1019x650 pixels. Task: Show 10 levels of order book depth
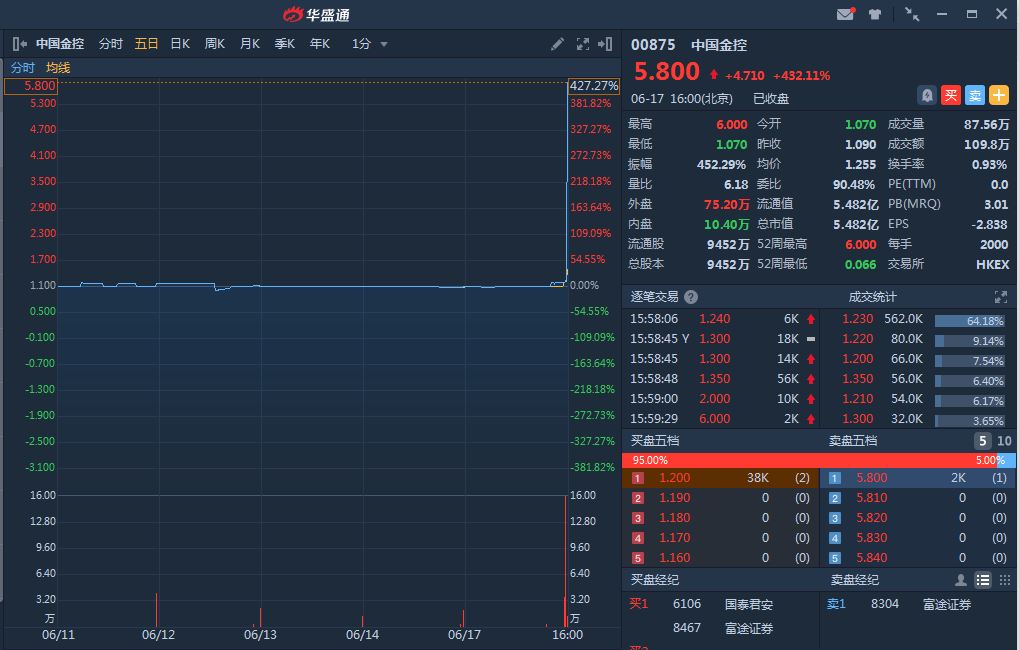coord(1004,440)
